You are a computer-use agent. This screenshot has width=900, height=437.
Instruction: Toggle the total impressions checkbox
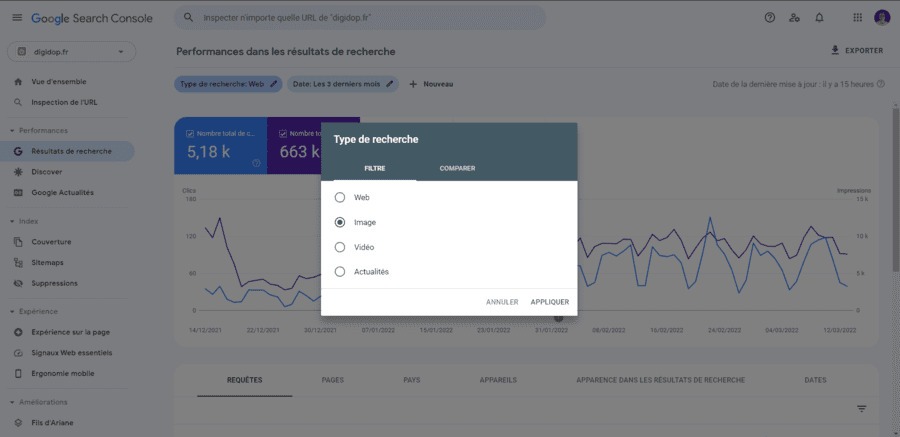point(282,133)
